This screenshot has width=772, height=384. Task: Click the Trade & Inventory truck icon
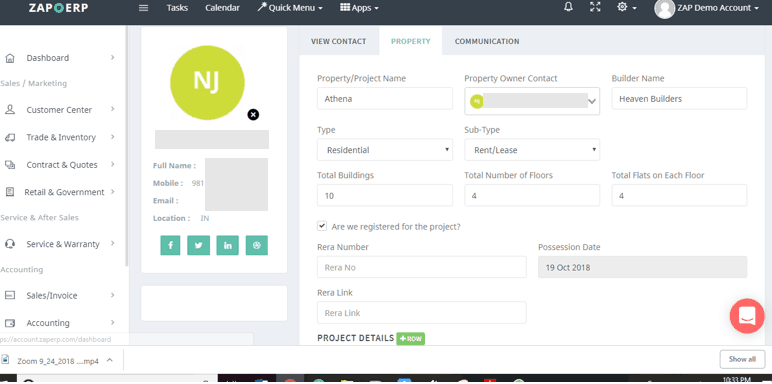coord(9,137)
